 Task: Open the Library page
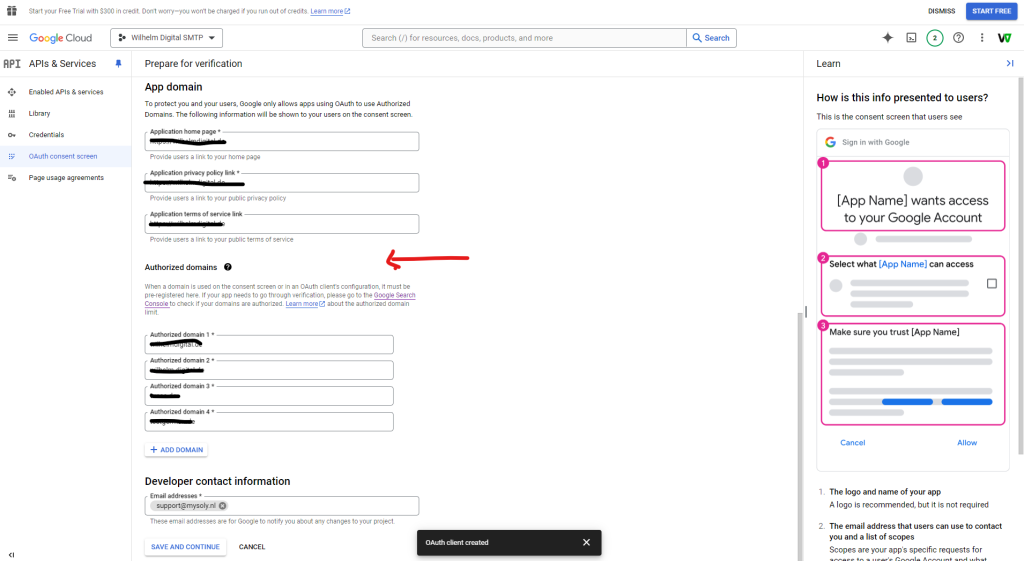[x=39, y=114]
